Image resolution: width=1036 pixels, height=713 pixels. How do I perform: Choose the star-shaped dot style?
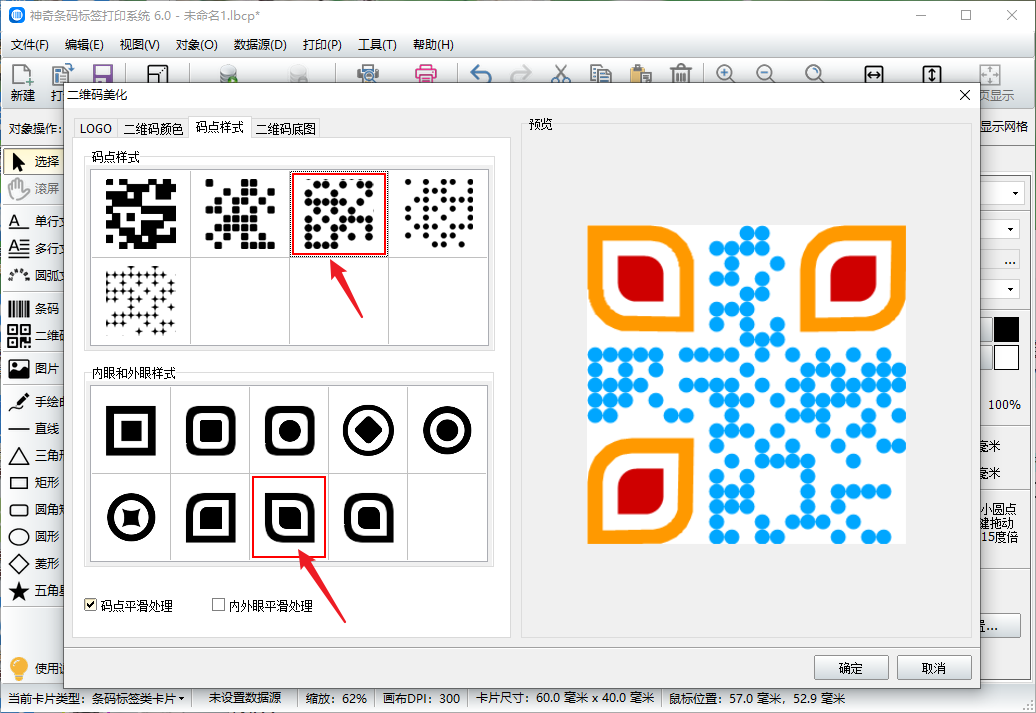(141, 301)
